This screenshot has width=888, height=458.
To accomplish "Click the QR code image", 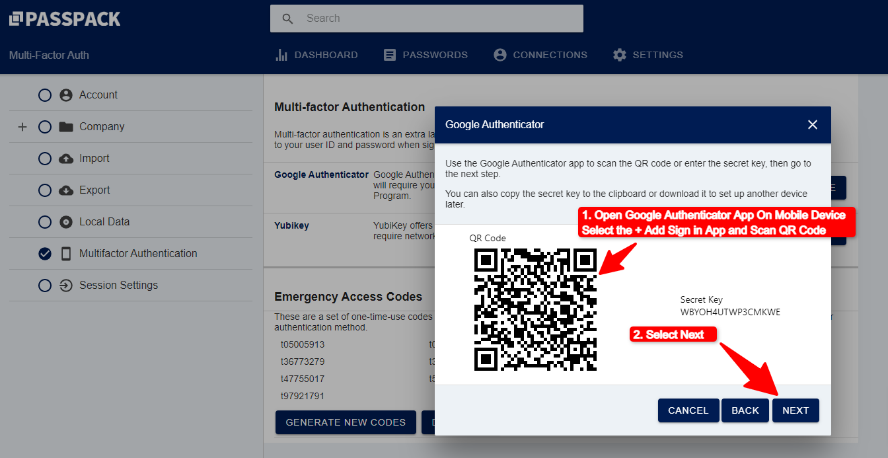I will click(535, 310).
